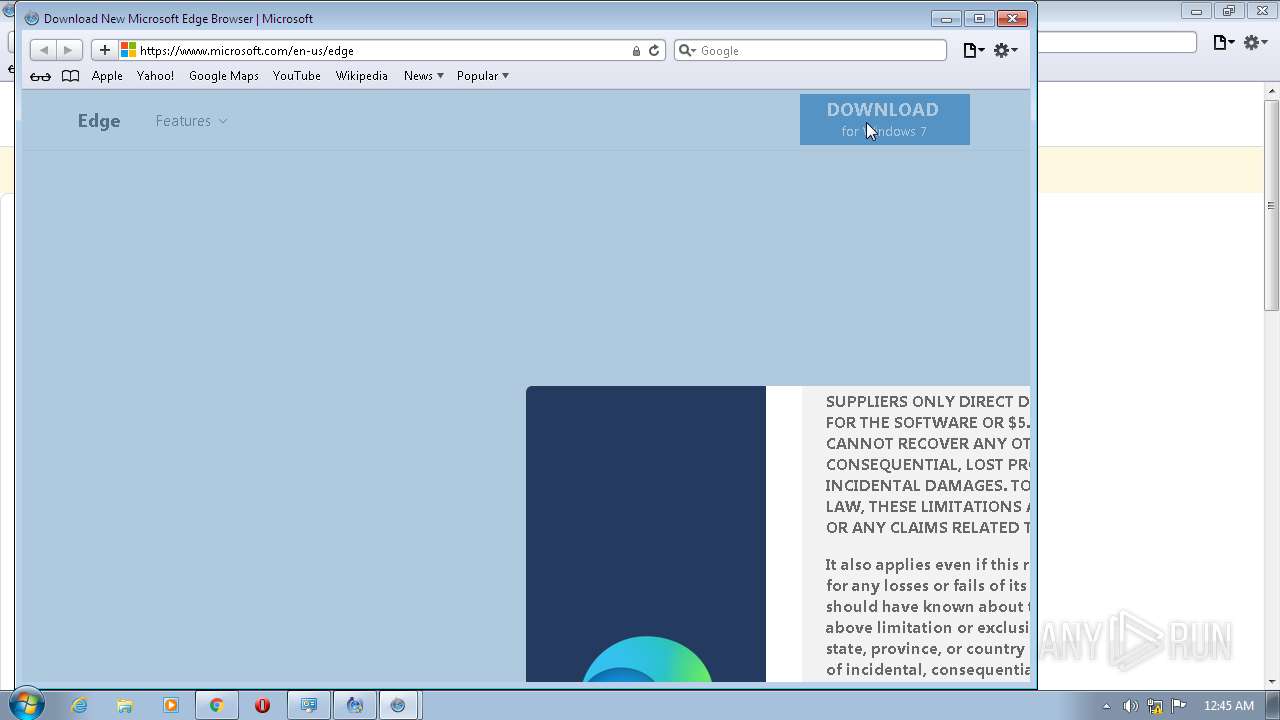Open the magnifier search-engine menu in the Google field
Screen dimensions: 1280x720
click(x=687, y=50)
